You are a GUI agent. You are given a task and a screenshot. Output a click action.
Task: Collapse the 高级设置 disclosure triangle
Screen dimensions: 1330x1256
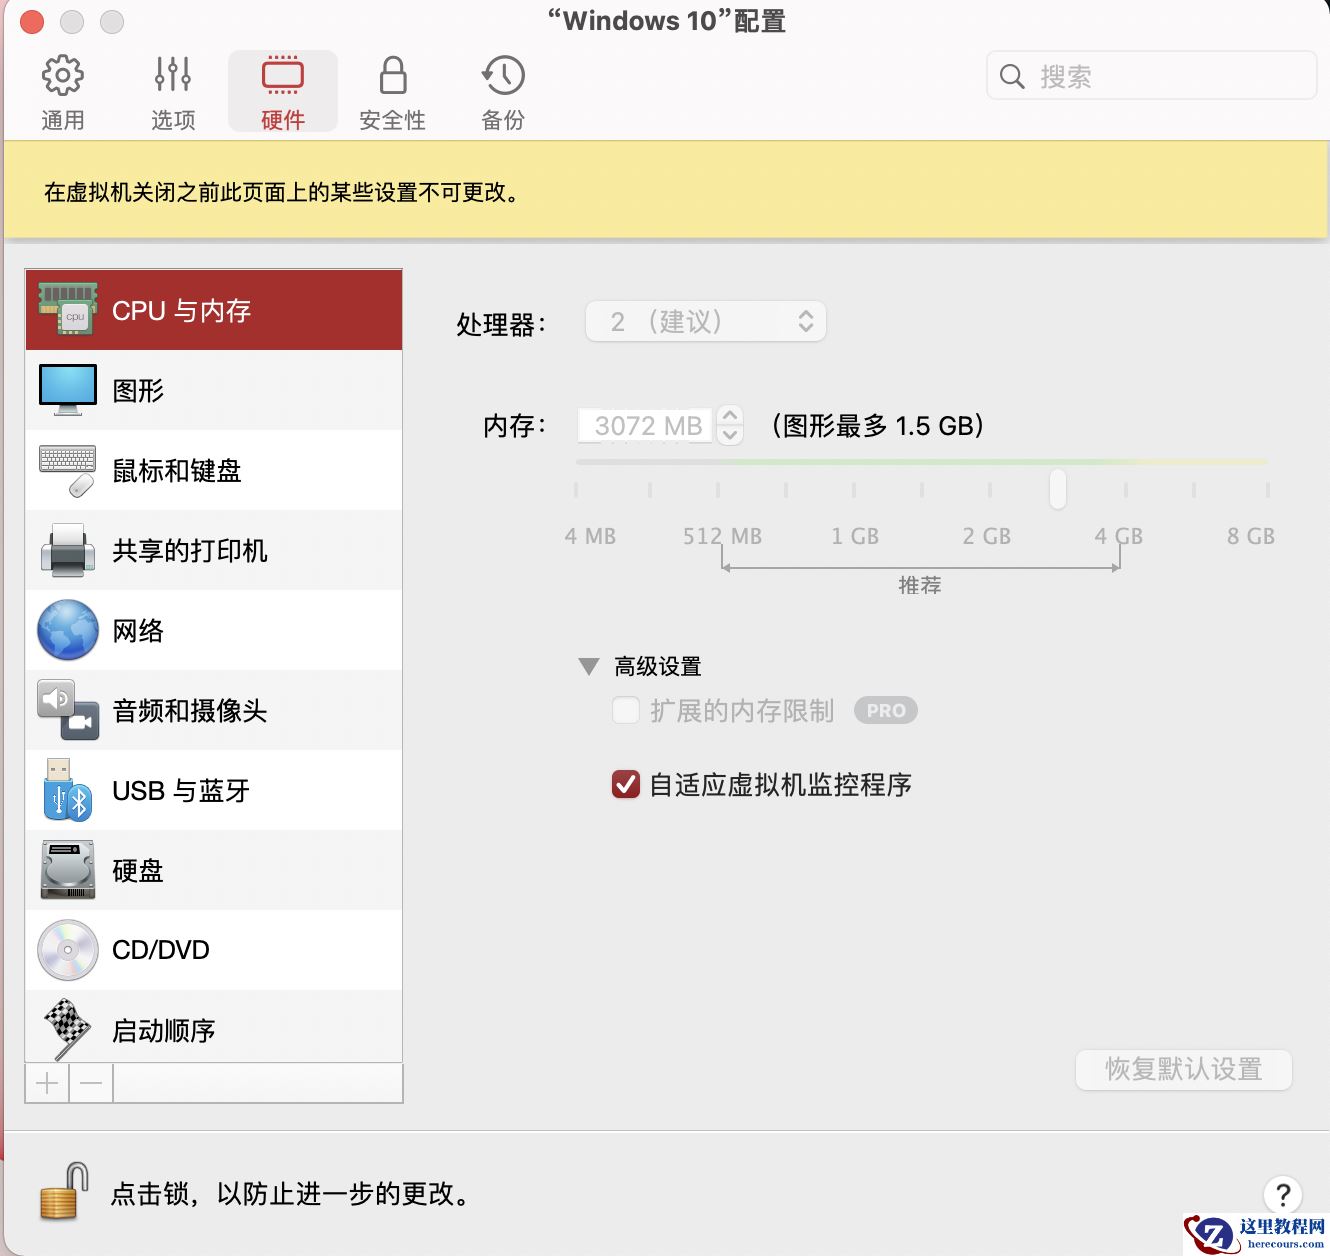pos(590,665)
